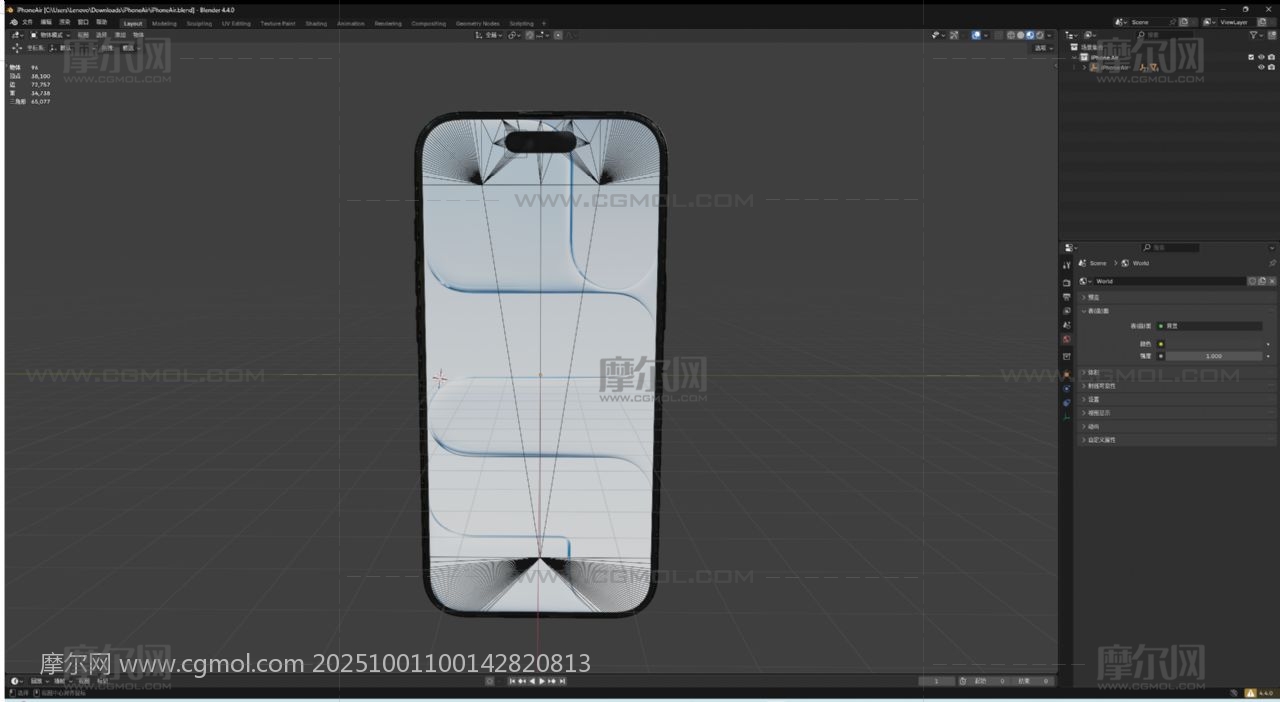Open the Tool properties tab icon
This screenshot has width=1280, height=702.
pos(1066,265)
